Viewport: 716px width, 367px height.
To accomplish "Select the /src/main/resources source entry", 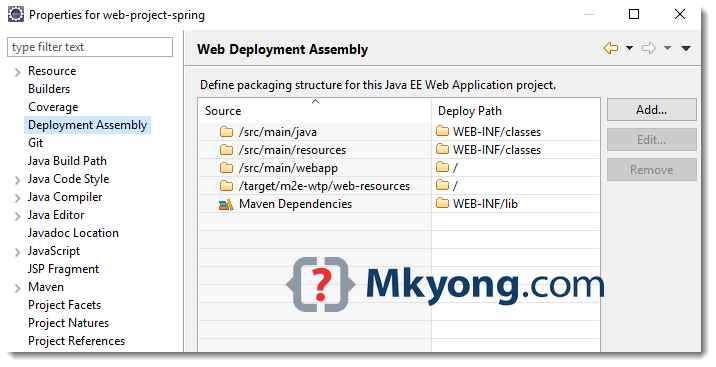I will click(x=292, y=150).
